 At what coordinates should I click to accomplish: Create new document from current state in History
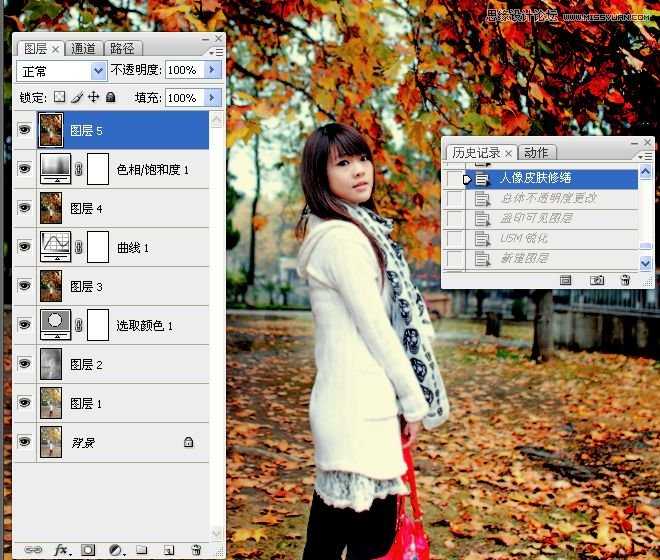pos(565,280)
